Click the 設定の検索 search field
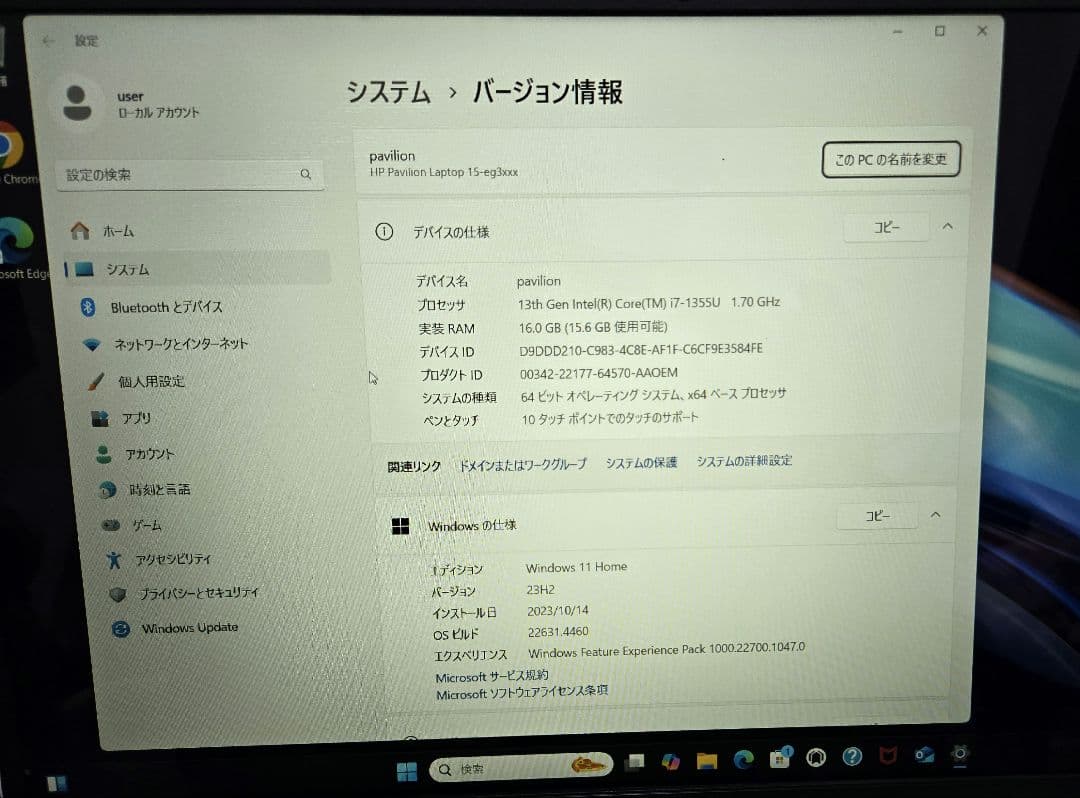Viewport: 1080px width, 798px height. [190, 174]
